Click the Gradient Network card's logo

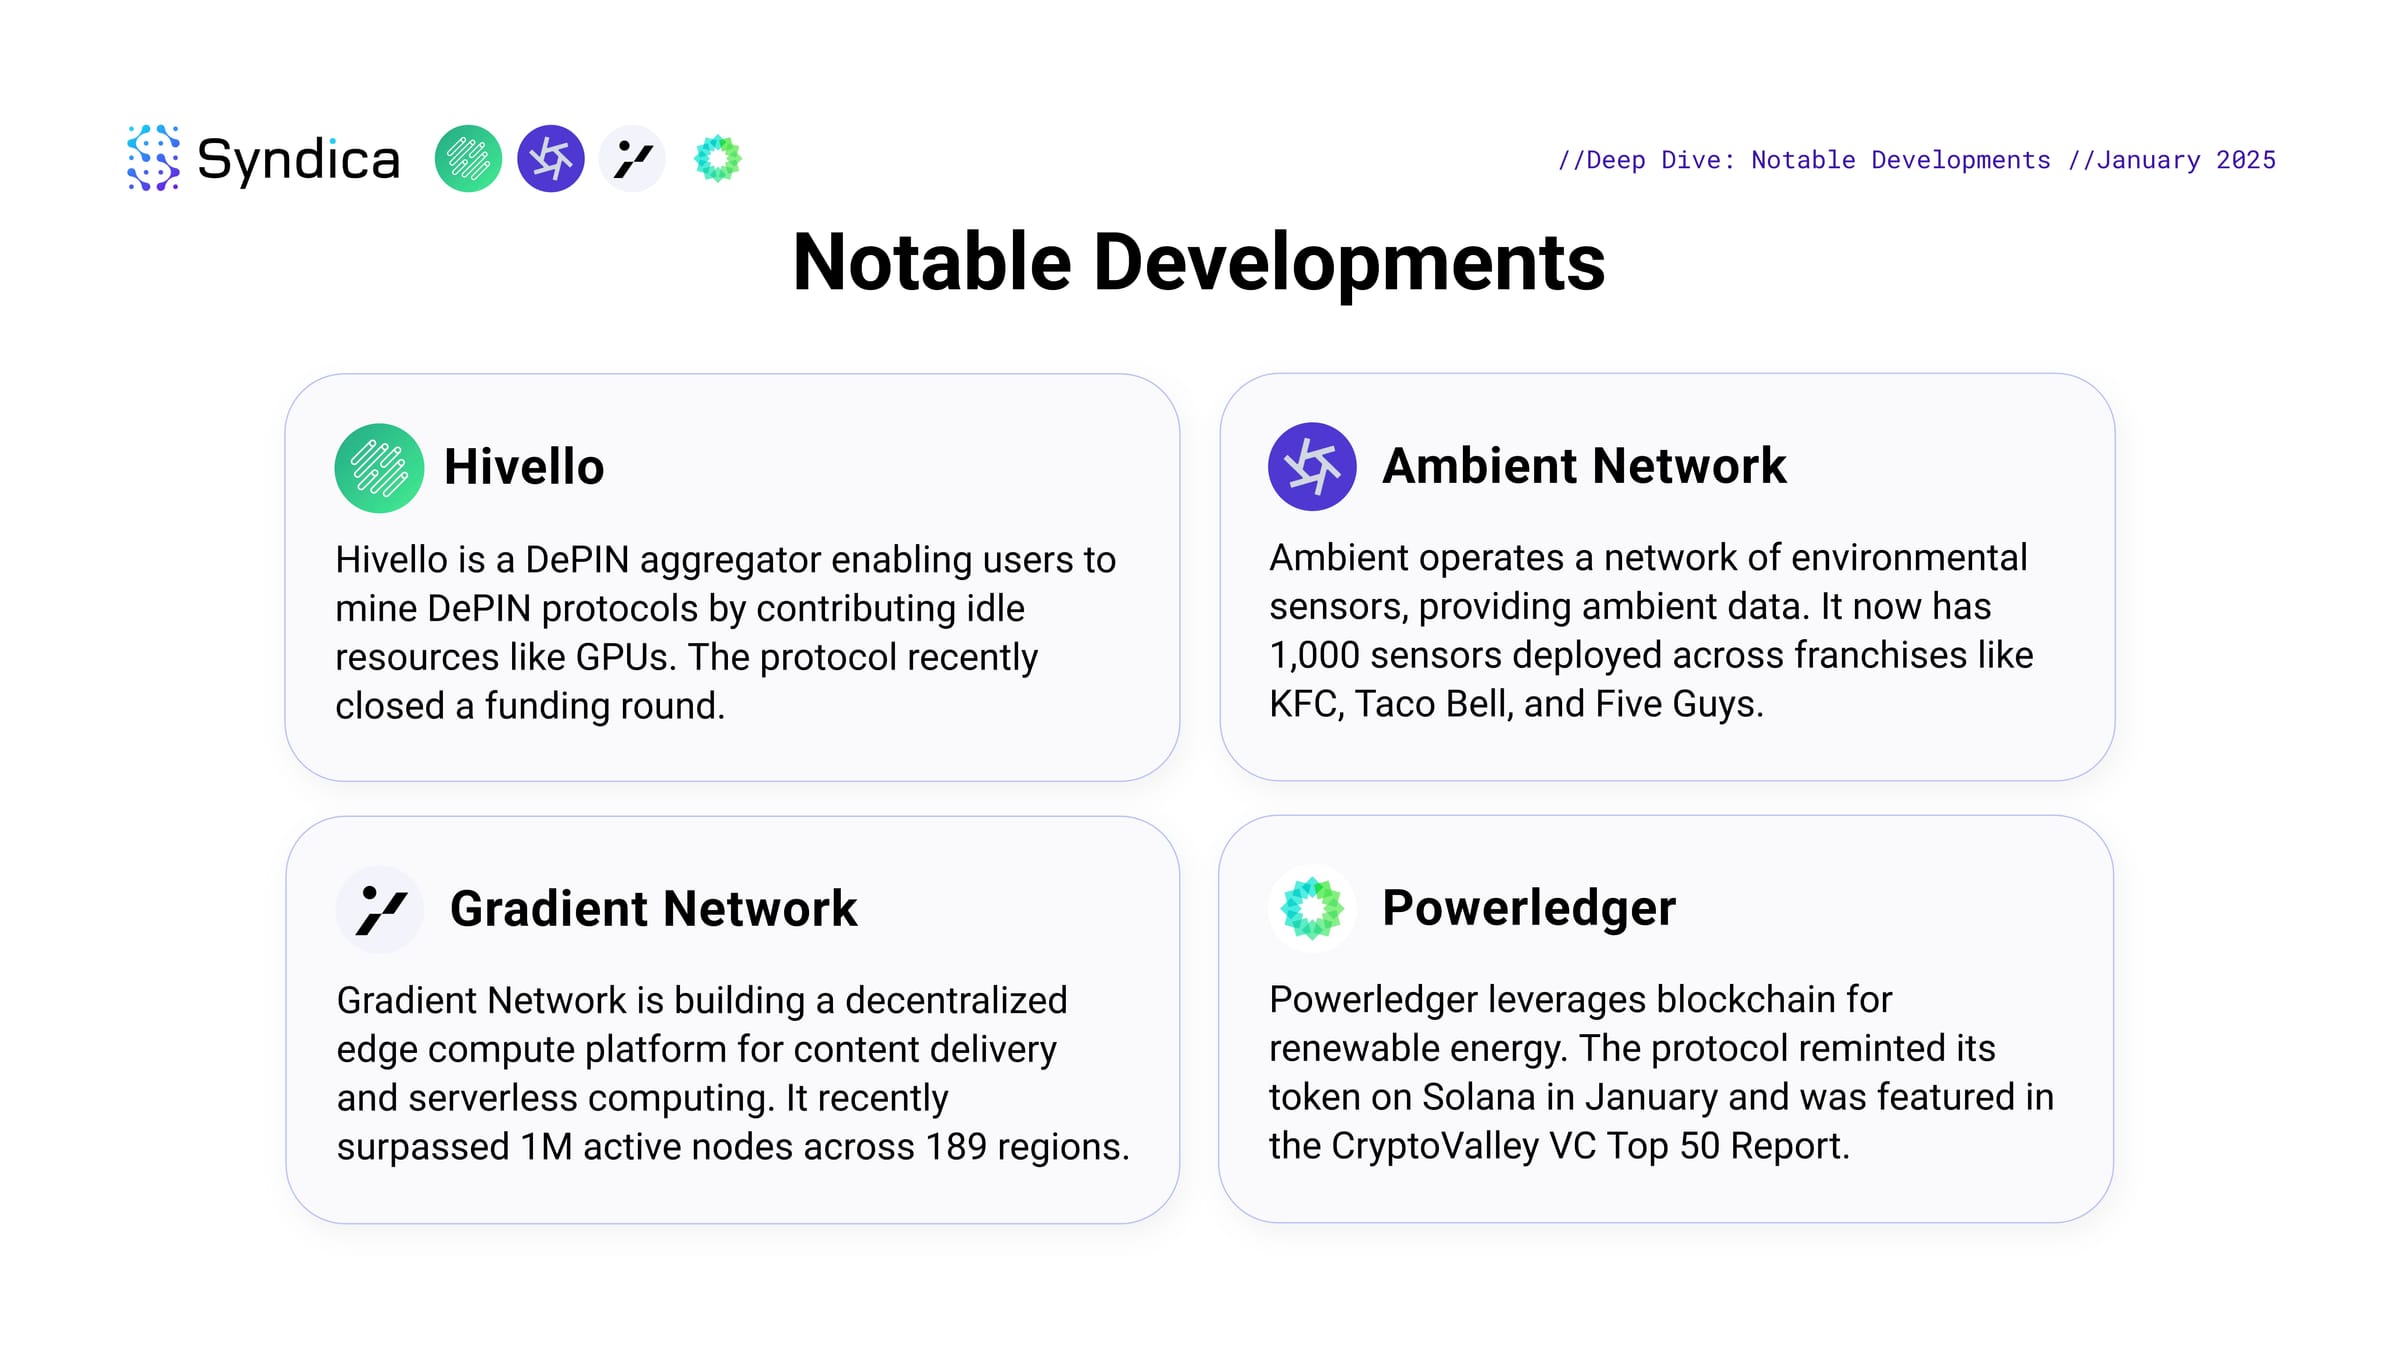pyautogui.click(x=380, y=909)
